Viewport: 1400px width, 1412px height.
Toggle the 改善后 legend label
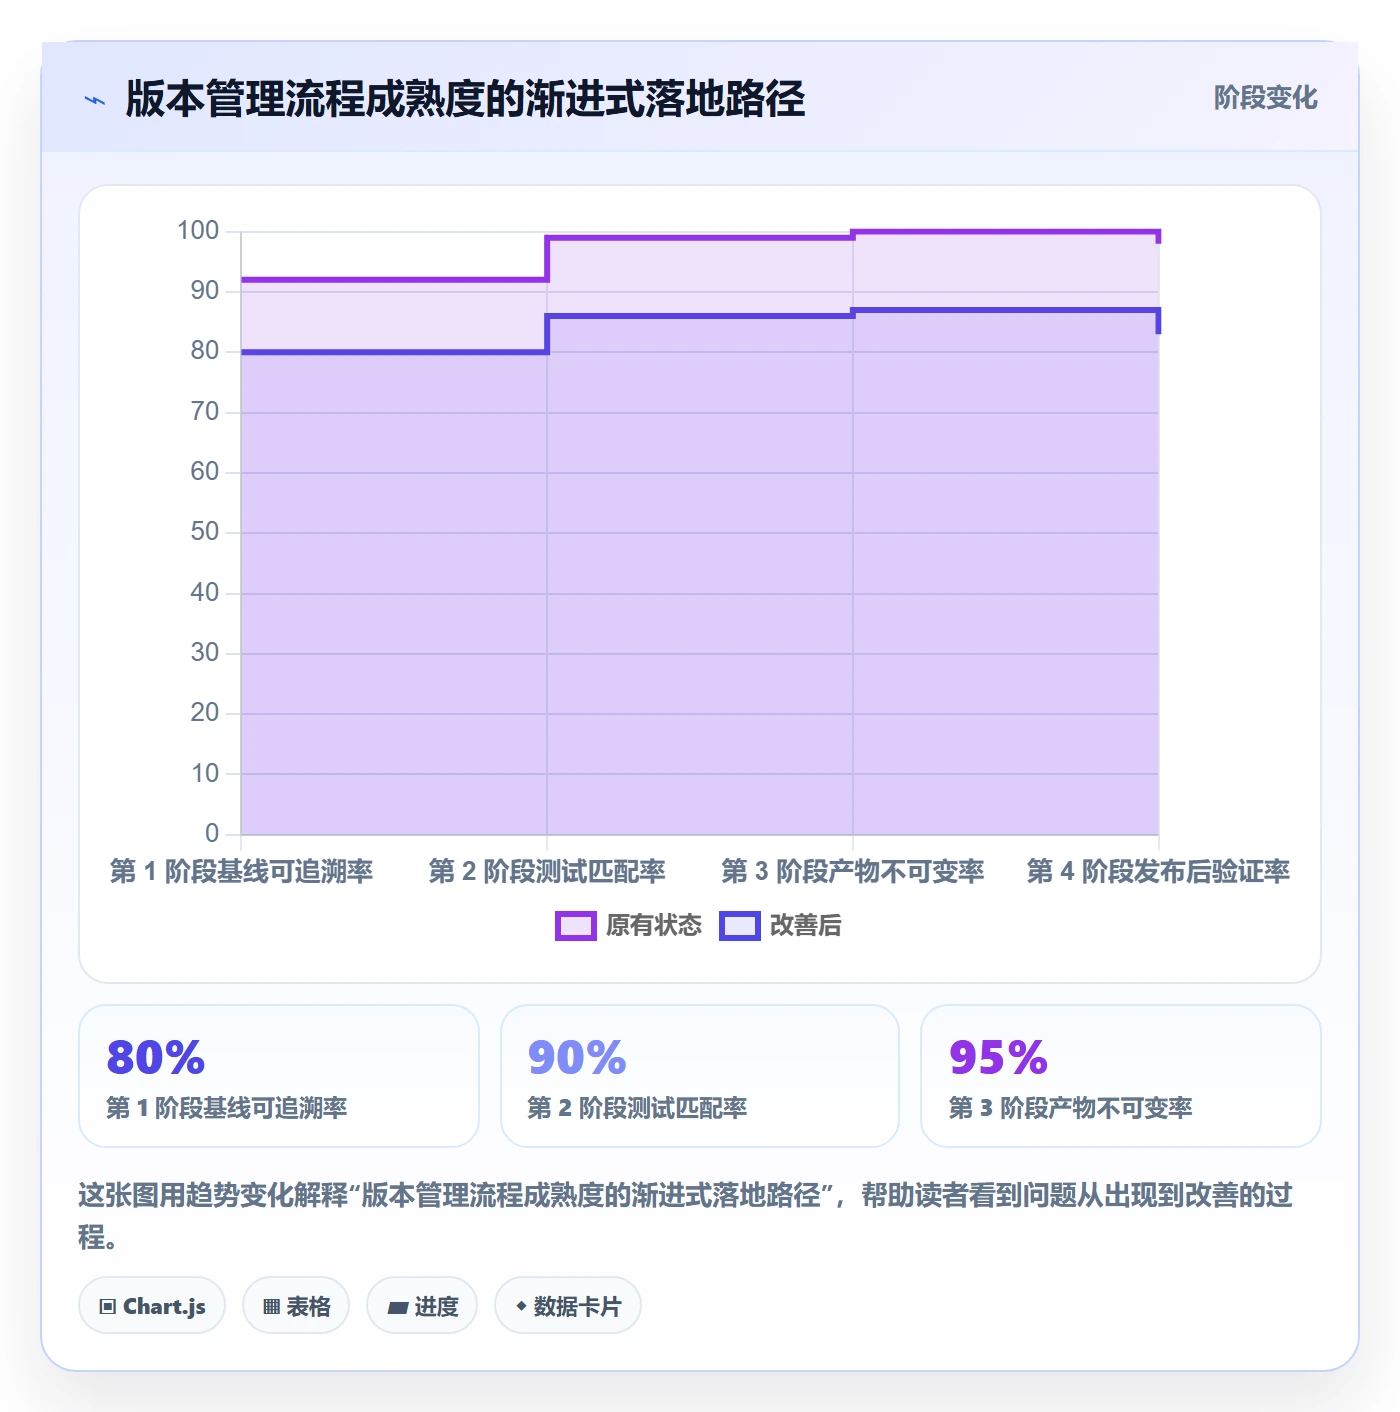coord(805,926)
